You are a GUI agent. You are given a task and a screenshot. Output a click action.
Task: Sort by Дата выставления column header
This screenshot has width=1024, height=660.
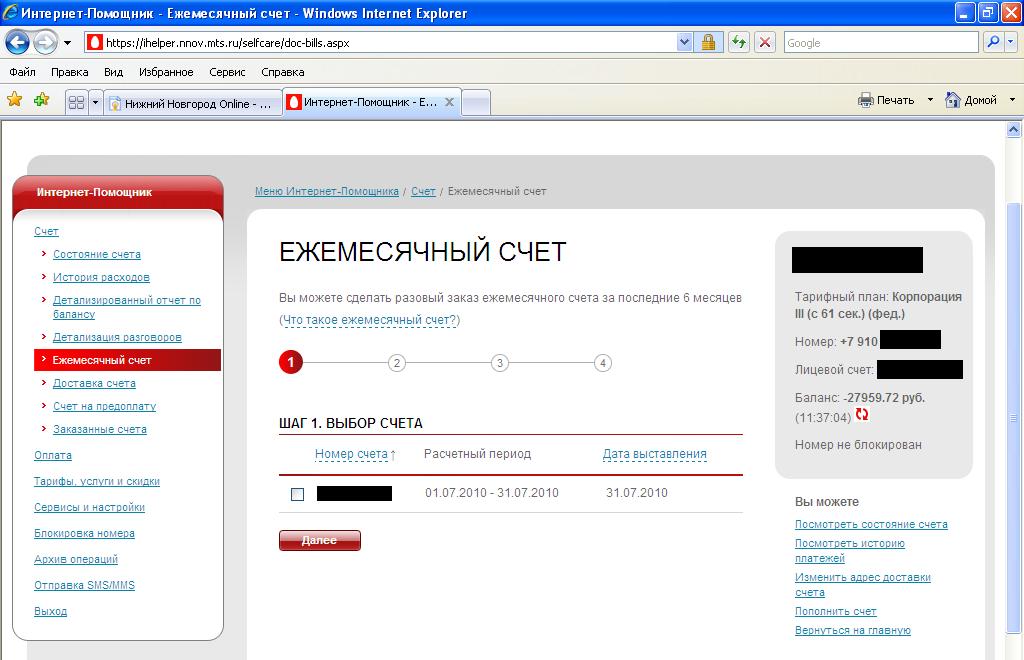tap(654, 454)
